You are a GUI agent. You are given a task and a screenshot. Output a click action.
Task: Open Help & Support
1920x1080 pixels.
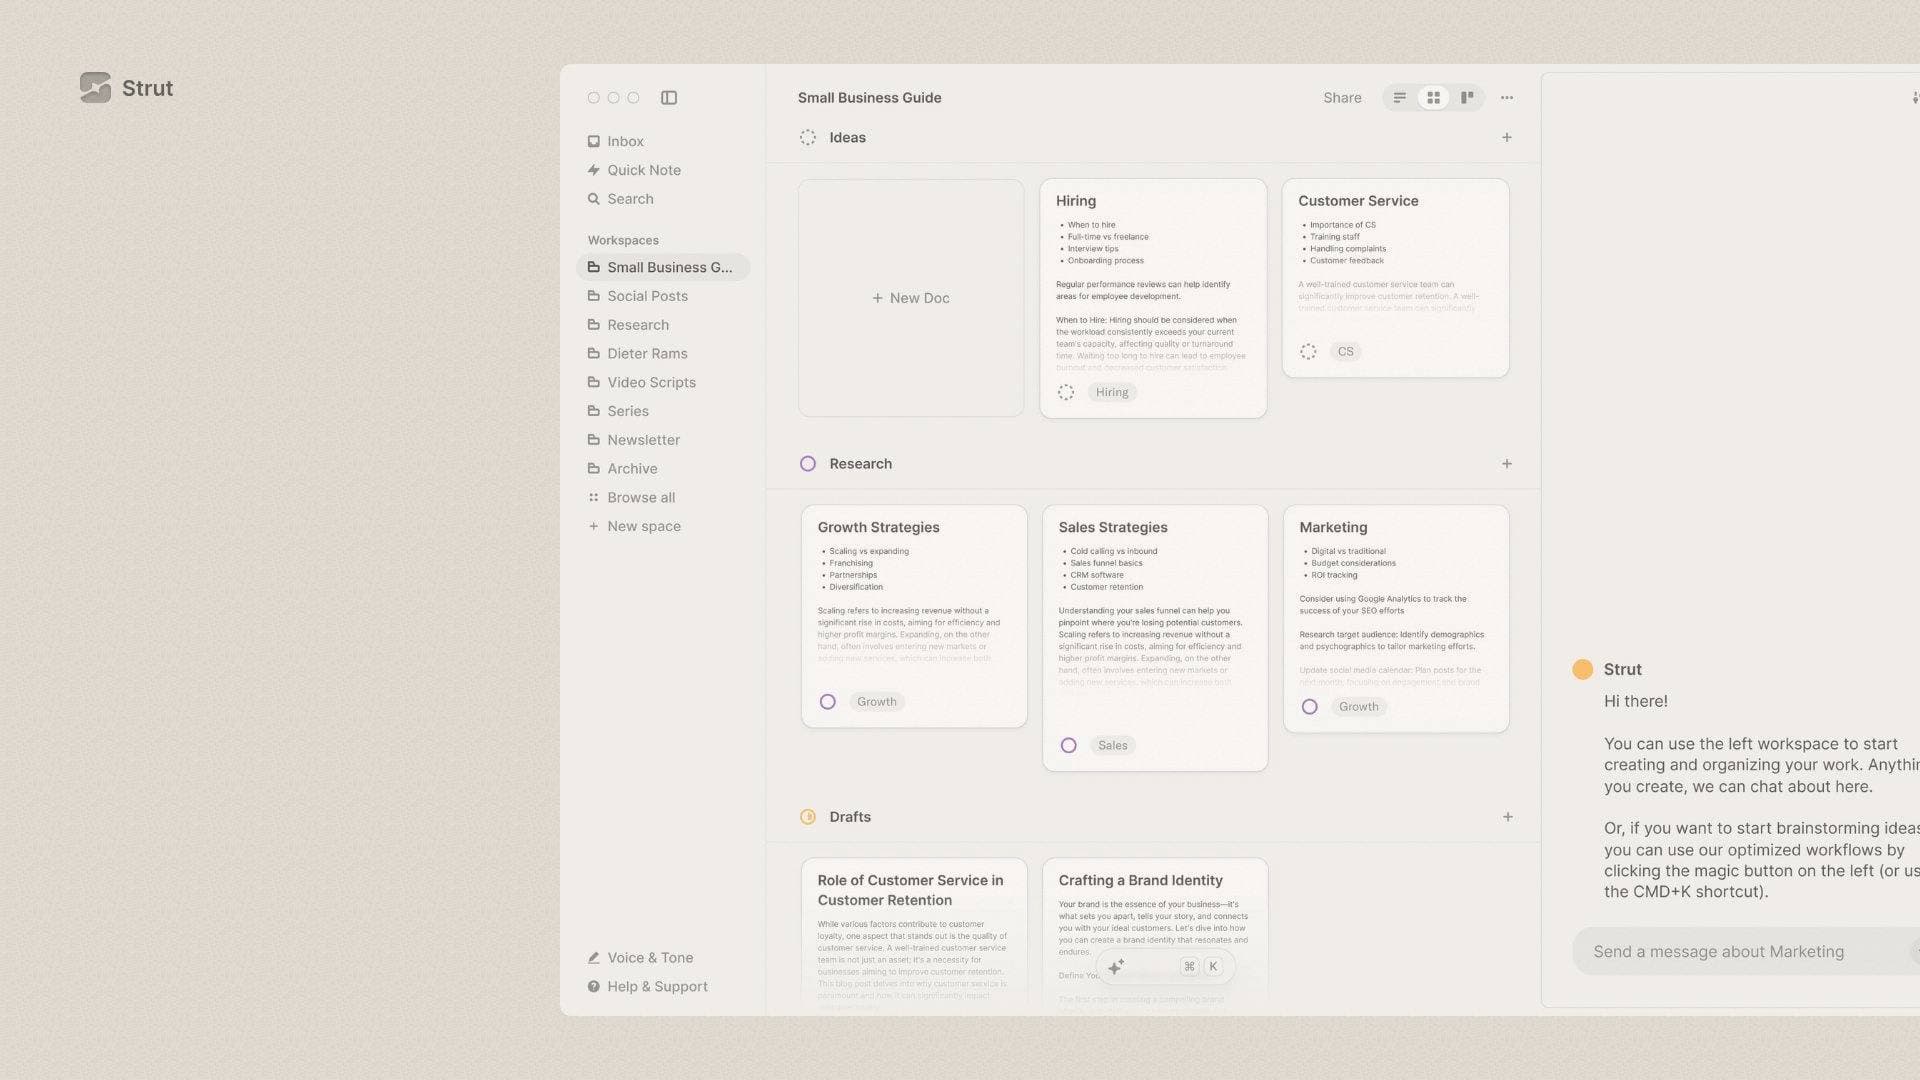click(x=656, y=986)
